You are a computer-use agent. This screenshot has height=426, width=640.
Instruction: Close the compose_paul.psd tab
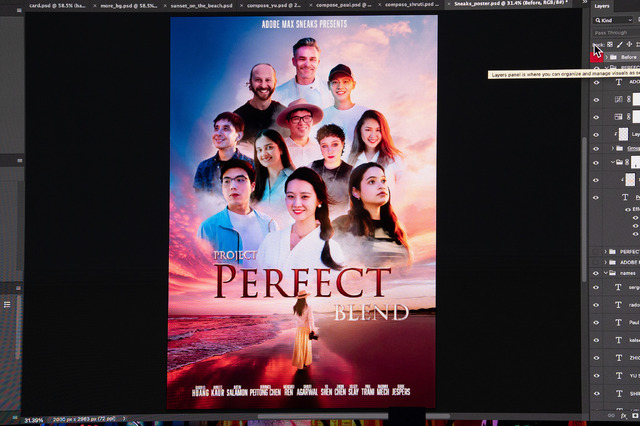click(x=311, y=6)
